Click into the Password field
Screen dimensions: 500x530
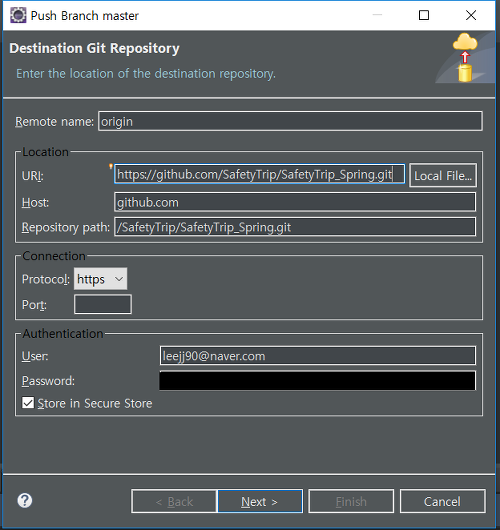318,381
